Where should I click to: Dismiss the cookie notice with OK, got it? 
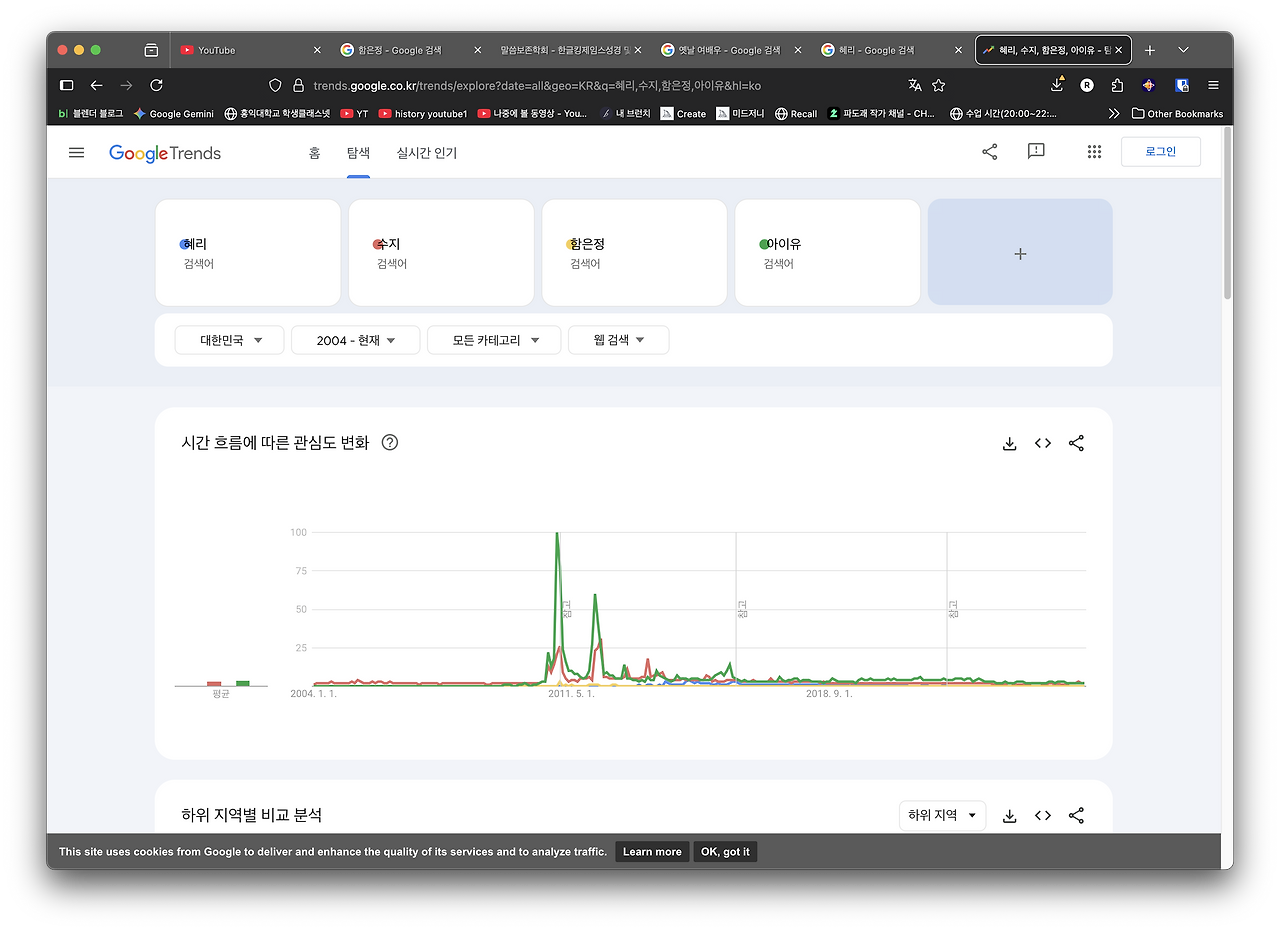click(724, 851)
